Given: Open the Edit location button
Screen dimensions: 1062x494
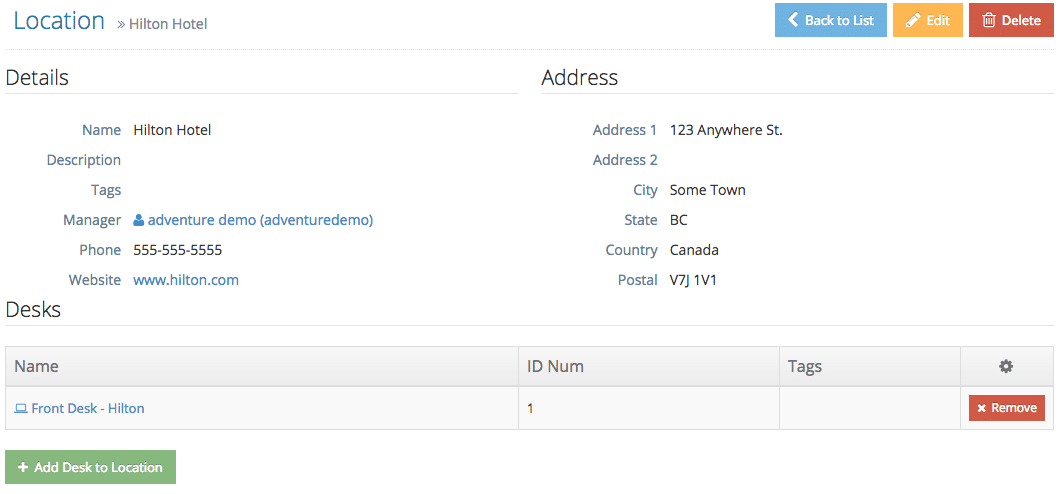Looking at the screenshot, I should (x=927, y=20).
